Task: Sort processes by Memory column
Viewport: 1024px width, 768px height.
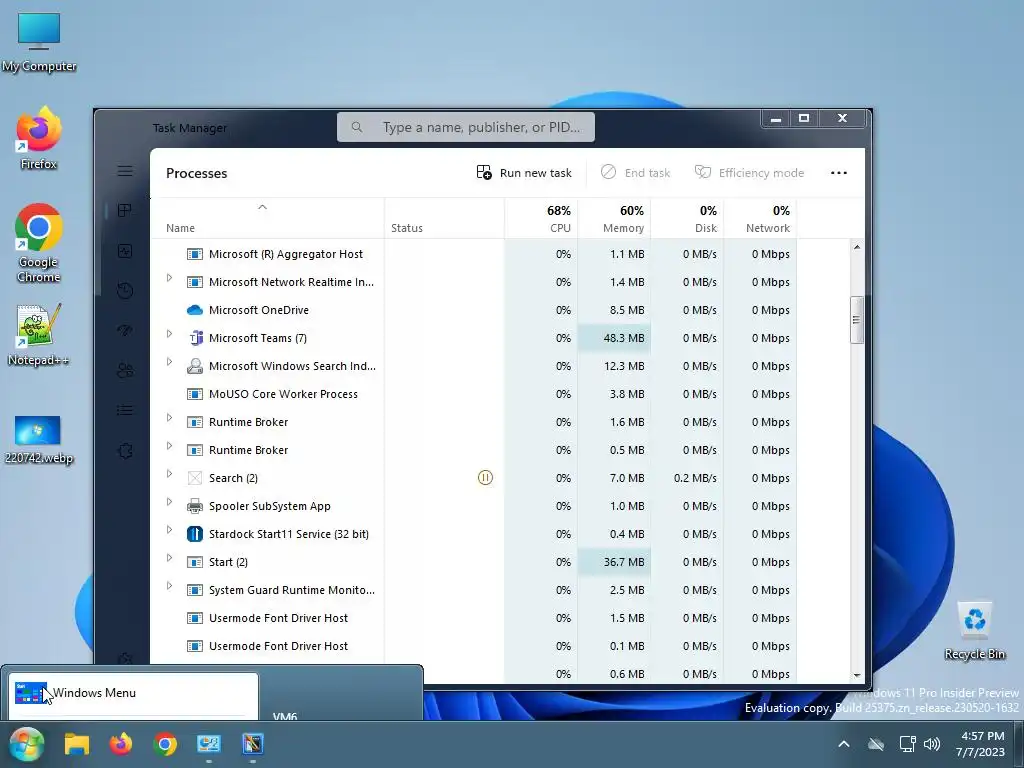Action: [614, 219]
